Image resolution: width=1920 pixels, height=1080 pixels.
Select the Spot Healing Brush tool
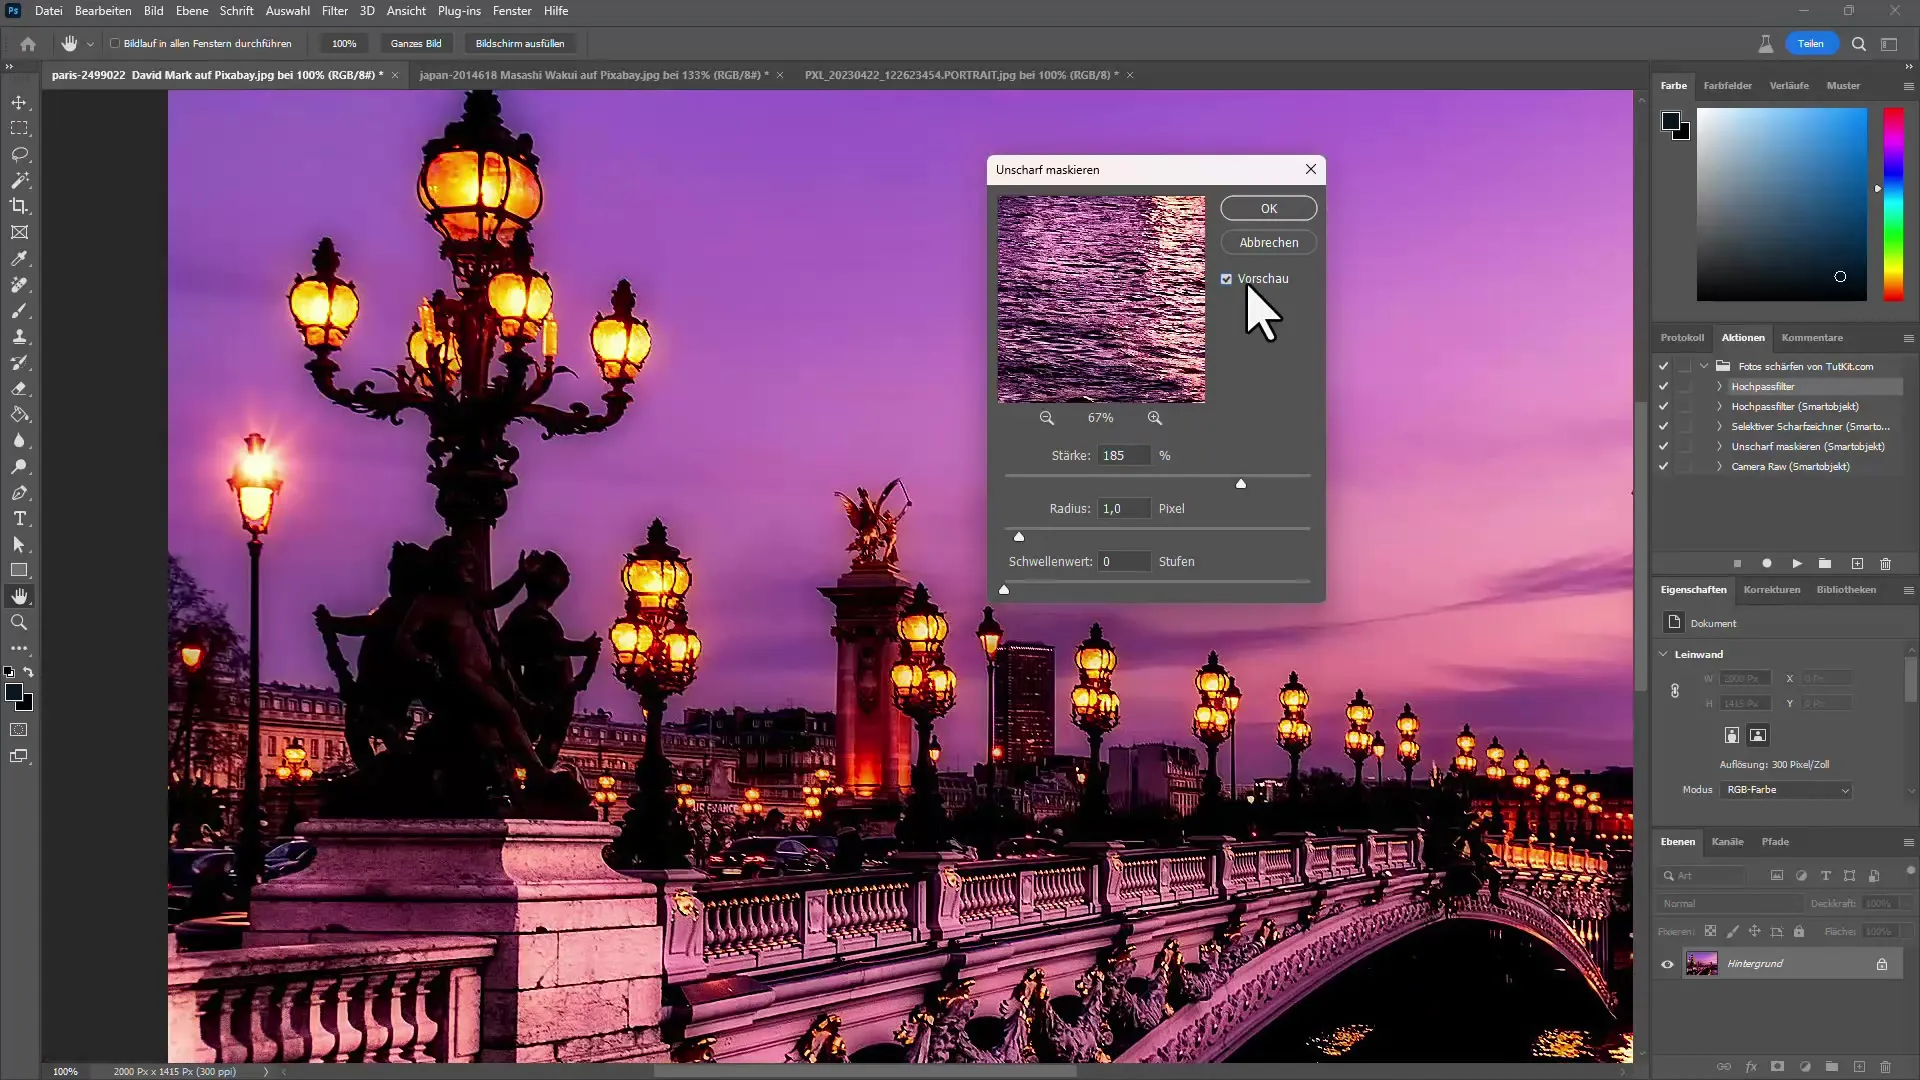tap(19, 285)
